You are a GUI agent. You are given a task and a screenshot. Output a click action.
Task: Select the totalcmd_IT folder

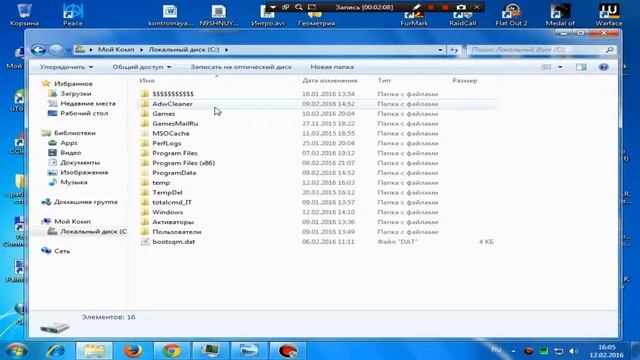[172, 202]
